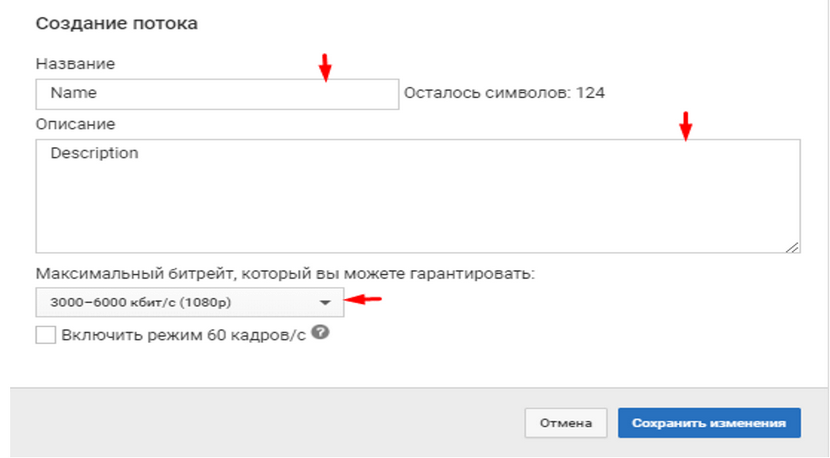Click the 'Включить режим 60 кадров/с' label
Viewport: 830px width, 458px height.
coord(184,336)
